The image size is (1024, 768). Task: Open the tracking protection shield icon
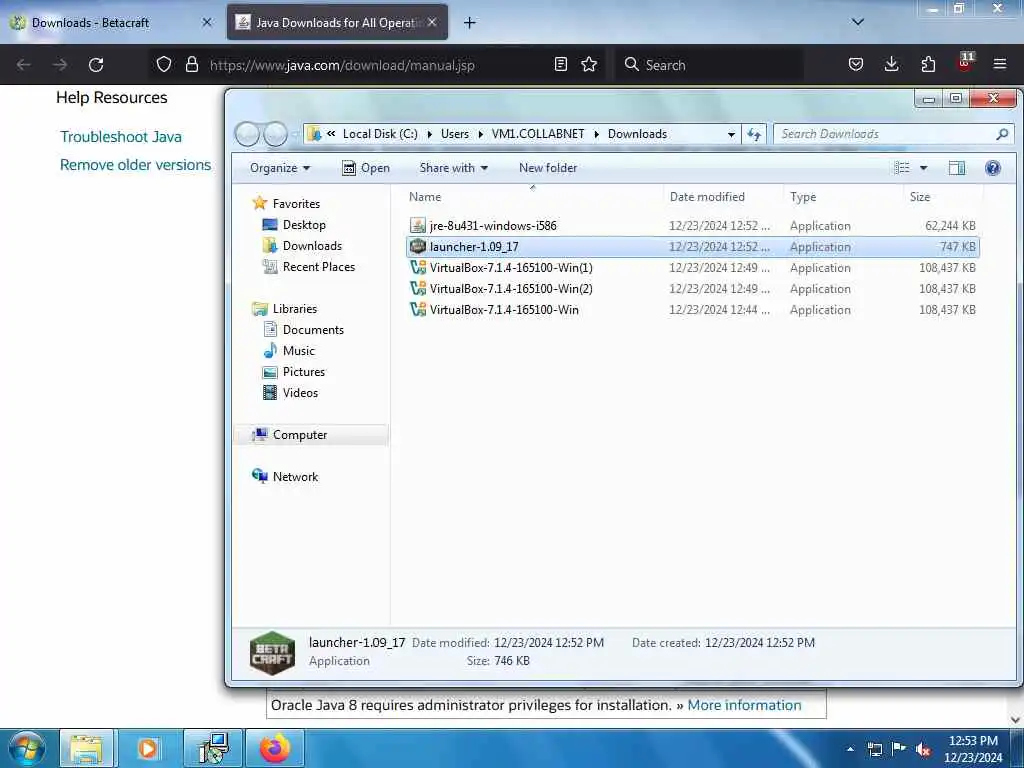click(164, 64)
